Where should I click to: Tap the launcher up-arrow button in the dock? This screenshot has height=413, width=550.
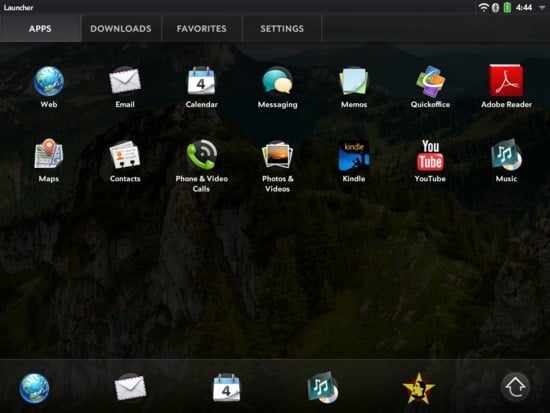(515, 387)
